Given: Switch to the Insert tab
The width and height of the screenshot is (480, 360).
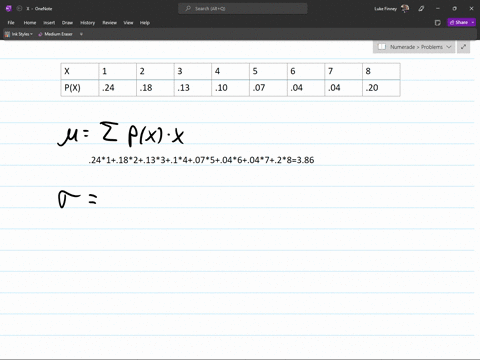Looking at the screenshot, I should point(49,23).
